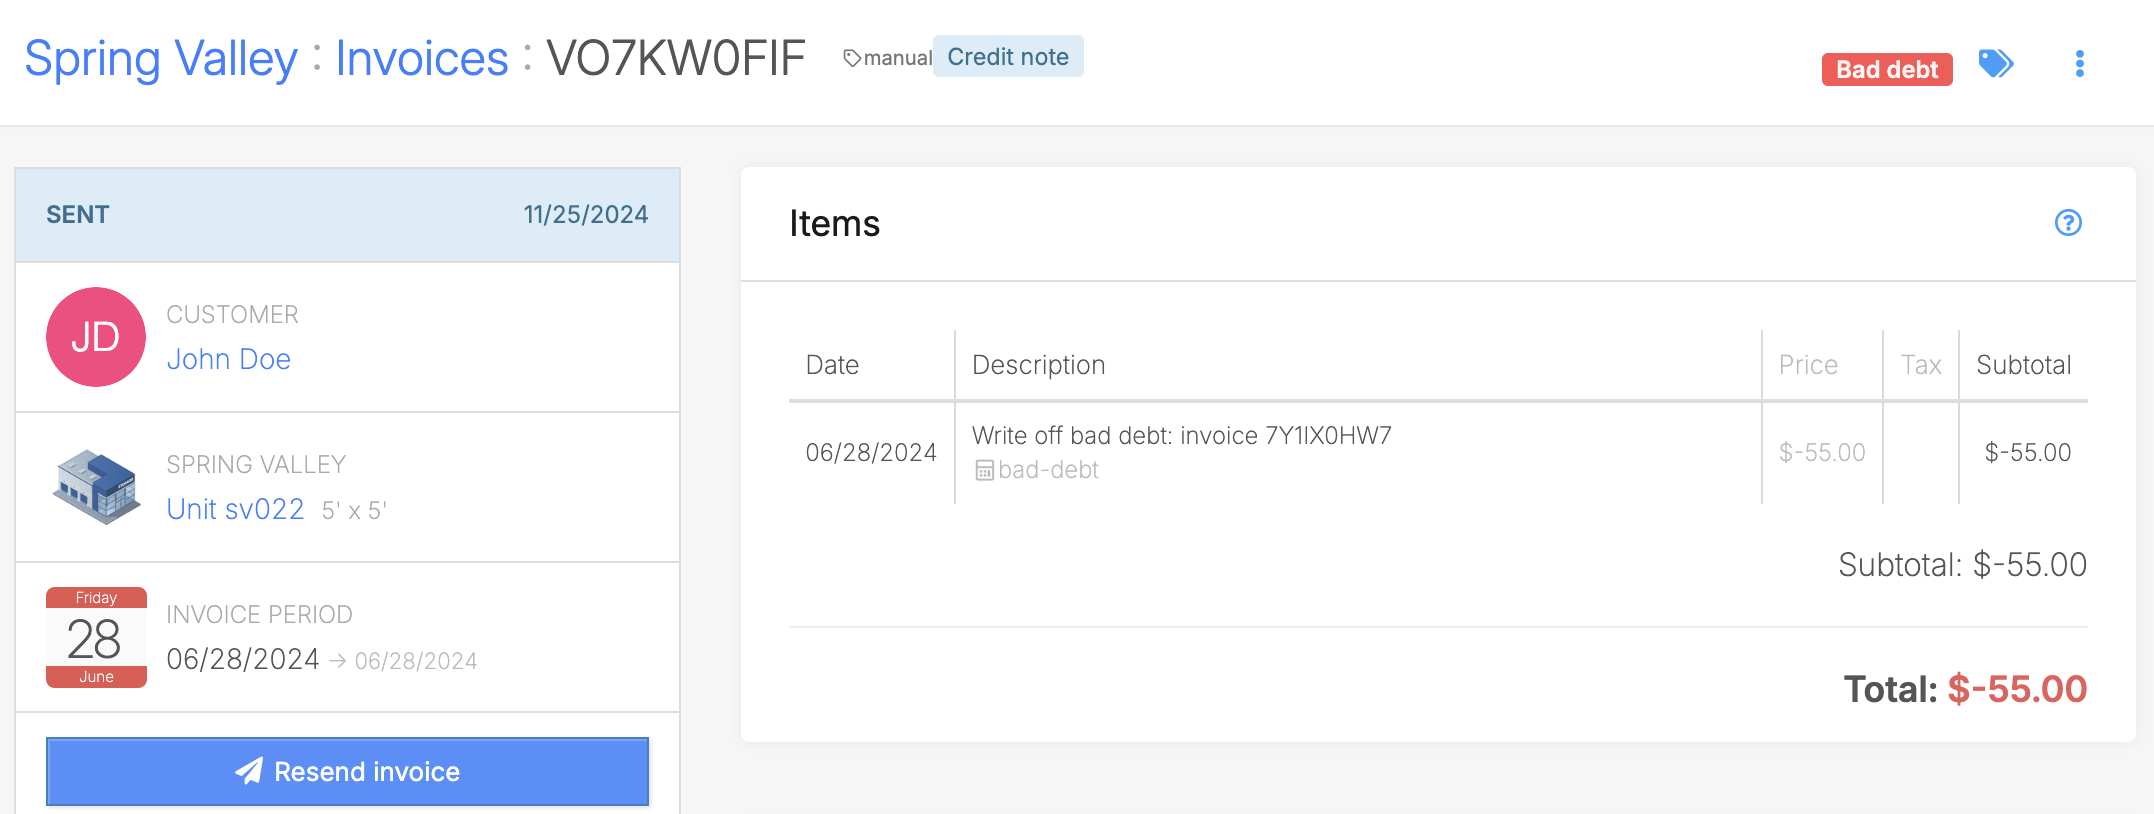2154x814 pixels.
Task: Open John Doe customer profile link
Action: click(x=229, y=359)
